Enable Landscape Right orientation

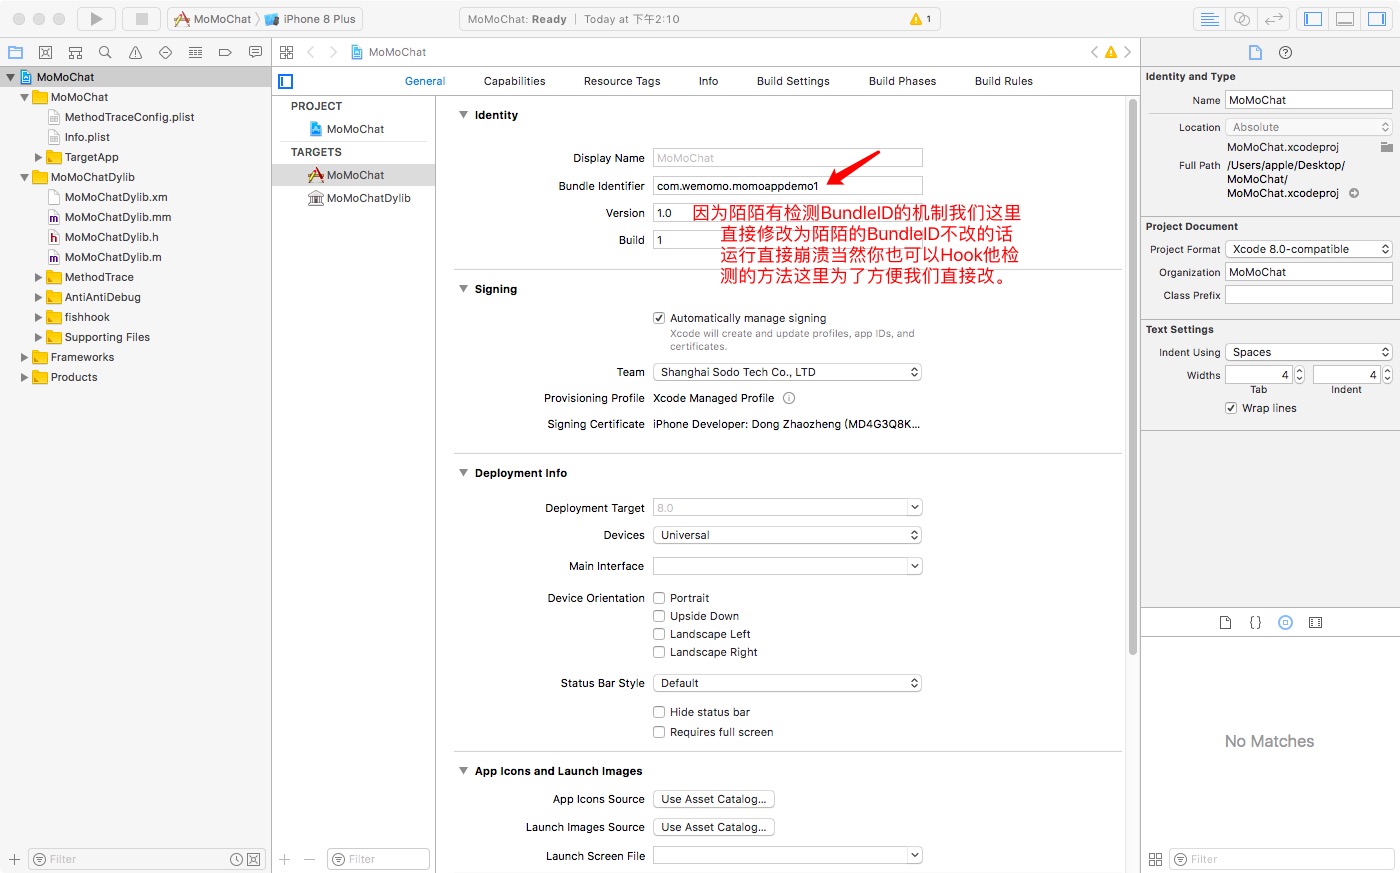pyautogui.click(x=659, y=652)
